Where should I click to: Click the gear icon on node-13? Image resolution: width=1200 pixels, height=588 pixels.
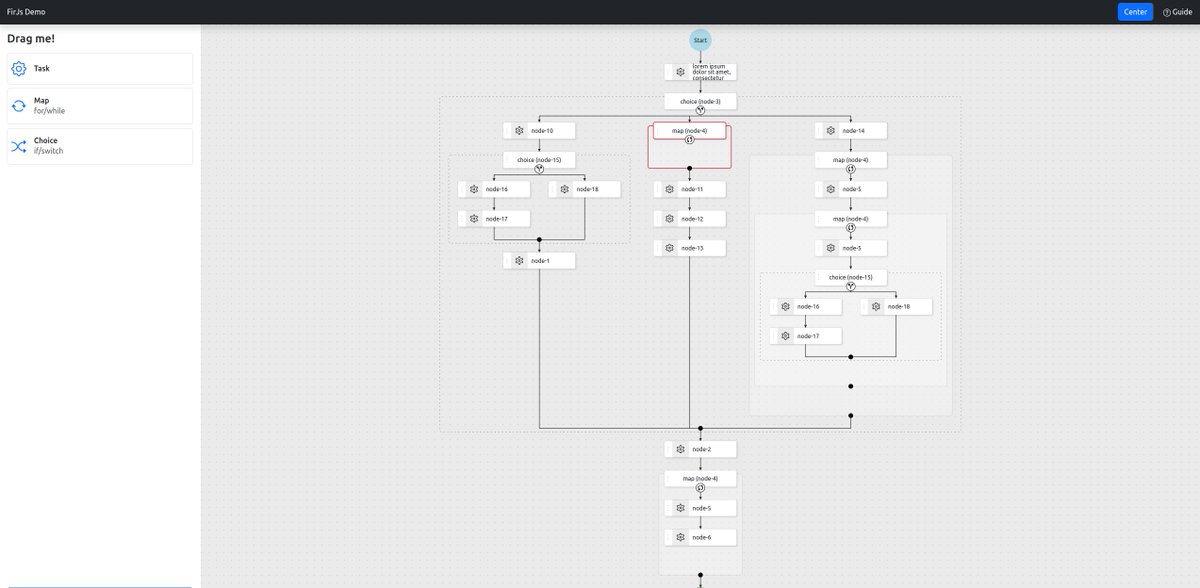670,248
